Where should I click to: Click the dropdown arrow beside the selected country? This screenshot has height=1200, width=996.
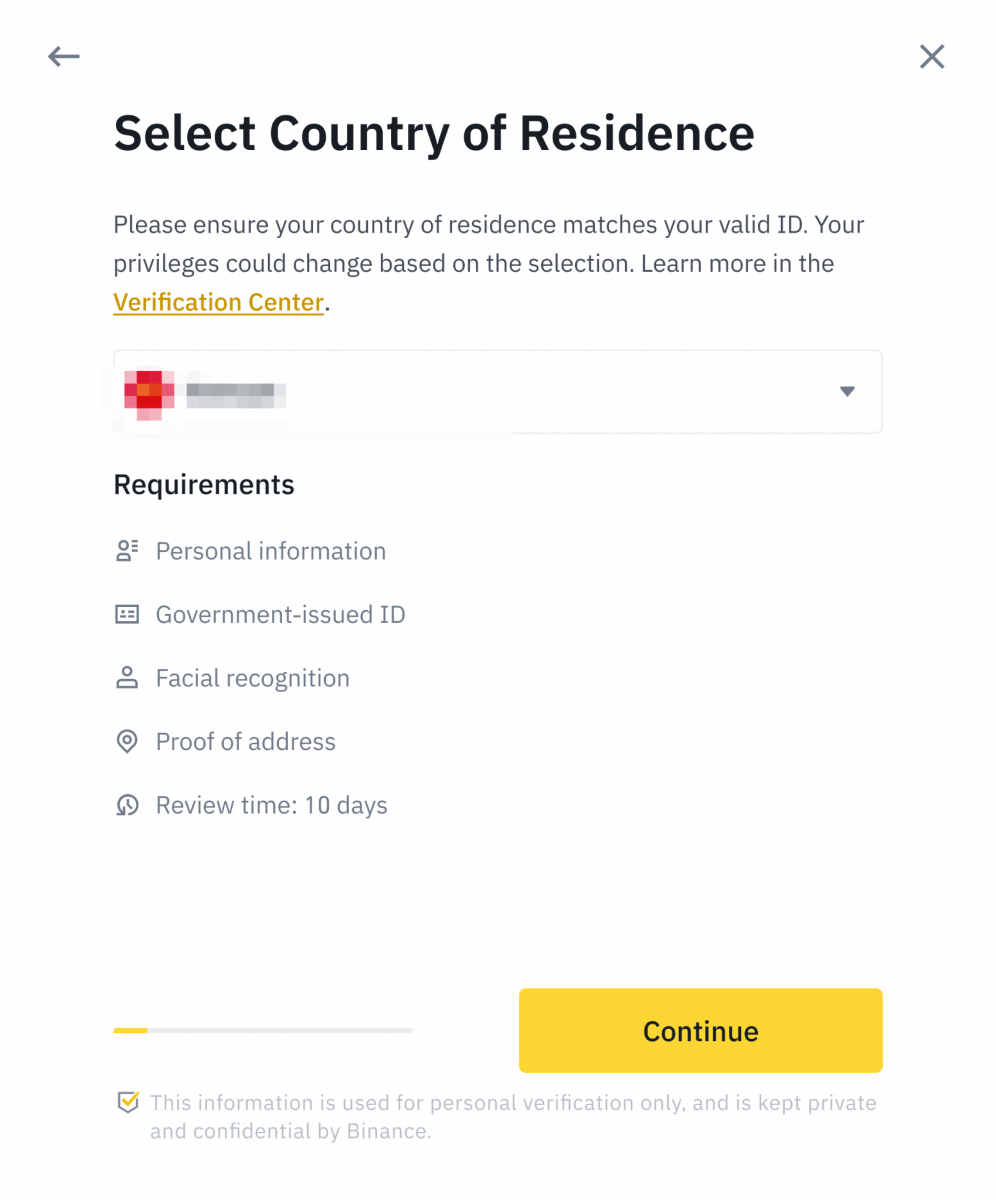847,392
